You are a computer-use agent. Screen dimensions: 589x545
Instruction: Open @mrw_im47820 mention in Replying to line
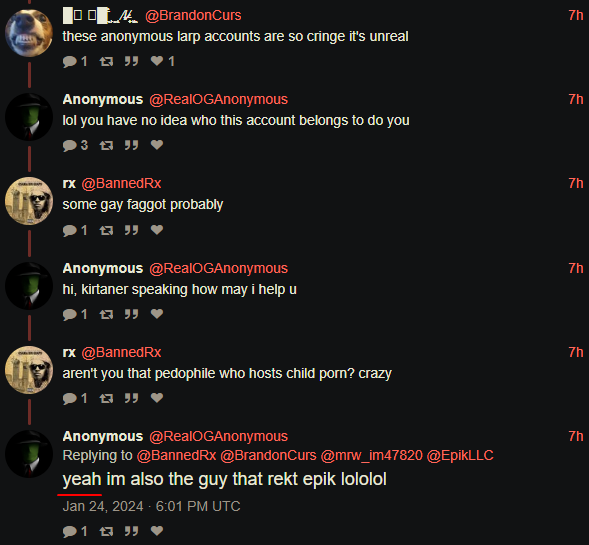point(372,455)
